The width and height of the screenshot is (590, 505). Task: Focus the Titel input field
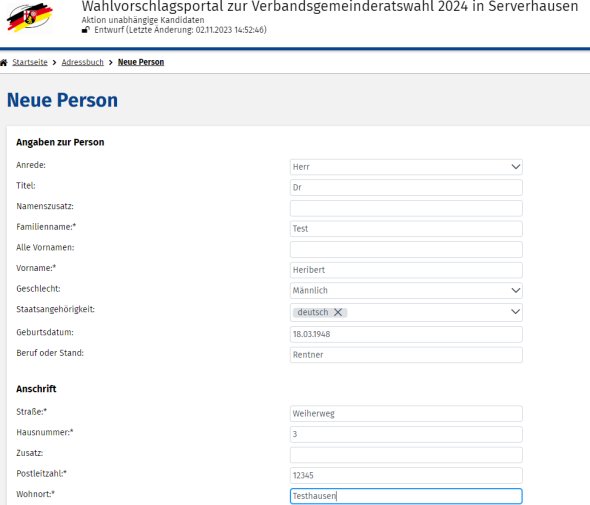406,187
